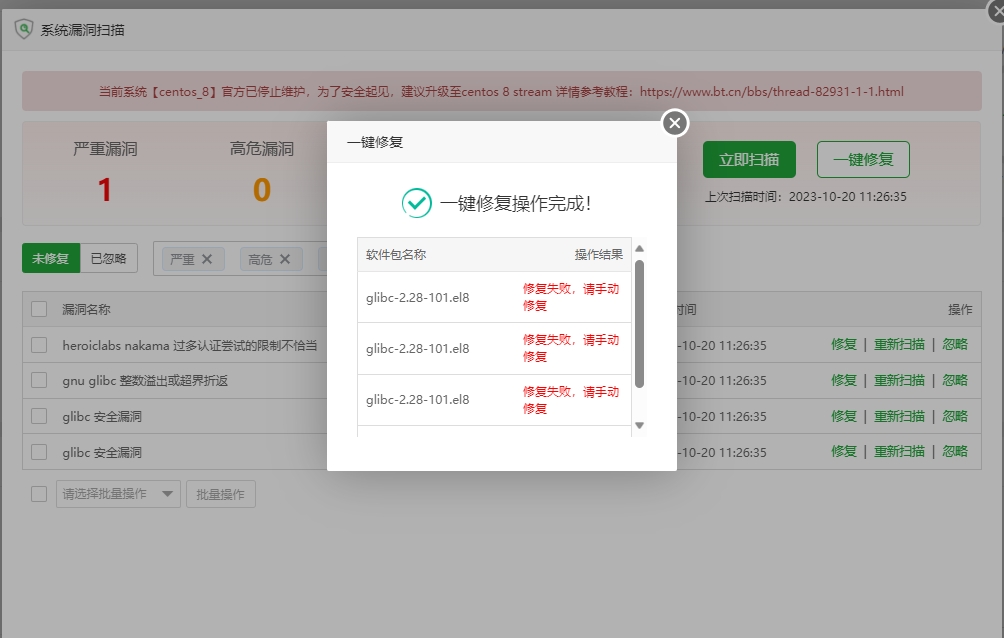Image resolution: width=1004 pixels, height=638 pixels.
Task: Check the select-all checkbox in the table header
Action: [39, 308]
